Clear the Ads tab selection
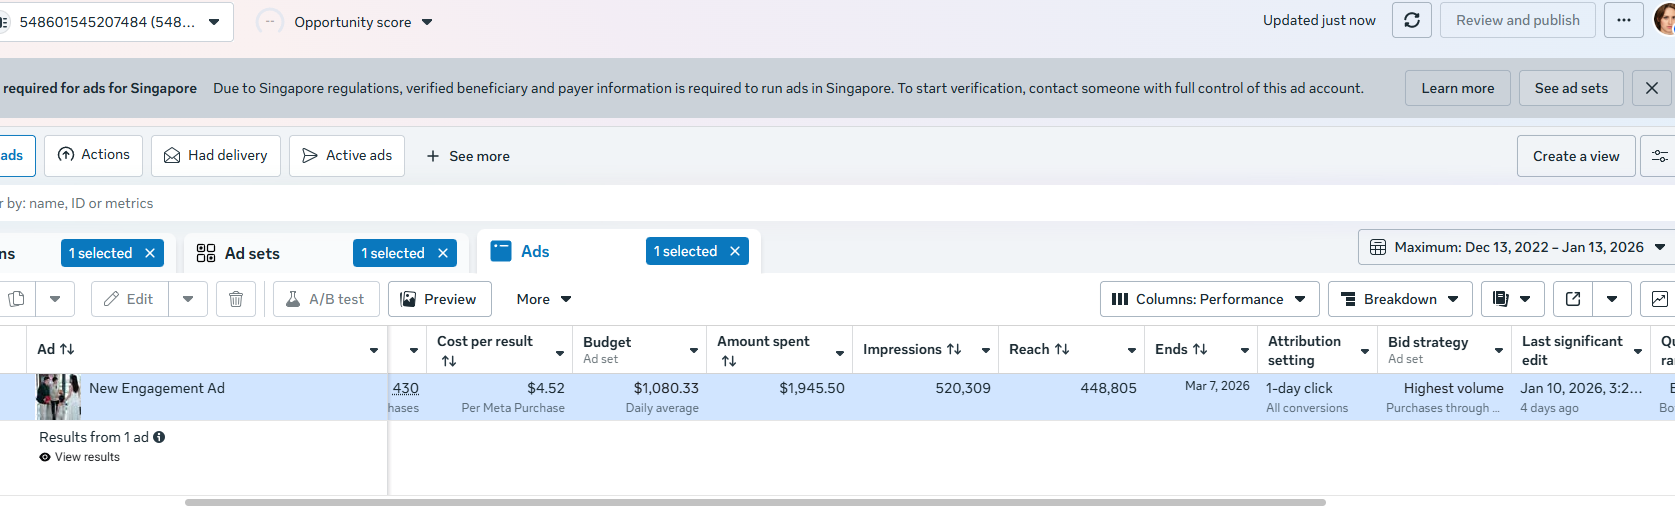The width and height of the screenshot is (1675, 509). tap(735, 251)
